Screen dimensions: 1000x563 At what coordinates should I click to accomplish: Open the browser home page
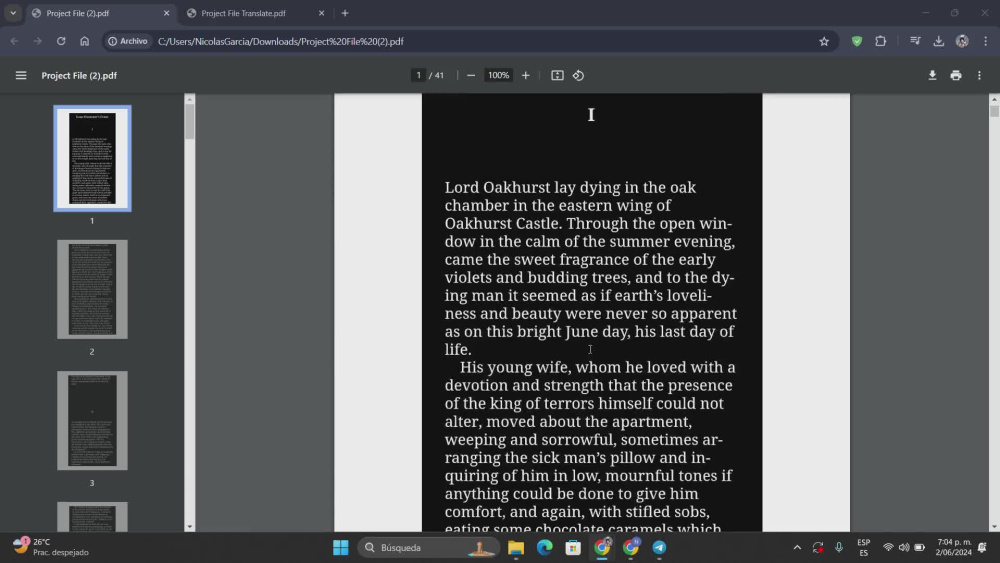click(x=85, y=41)
